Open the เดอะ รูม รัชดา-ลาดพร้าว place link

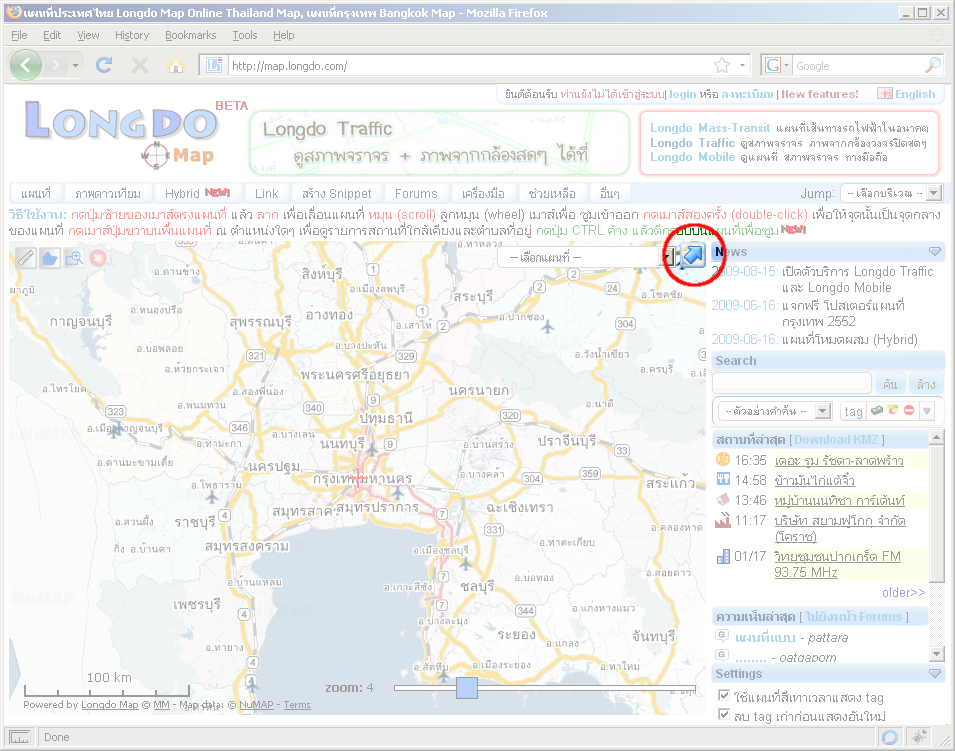pyautogui.click(x=839, y=460)
